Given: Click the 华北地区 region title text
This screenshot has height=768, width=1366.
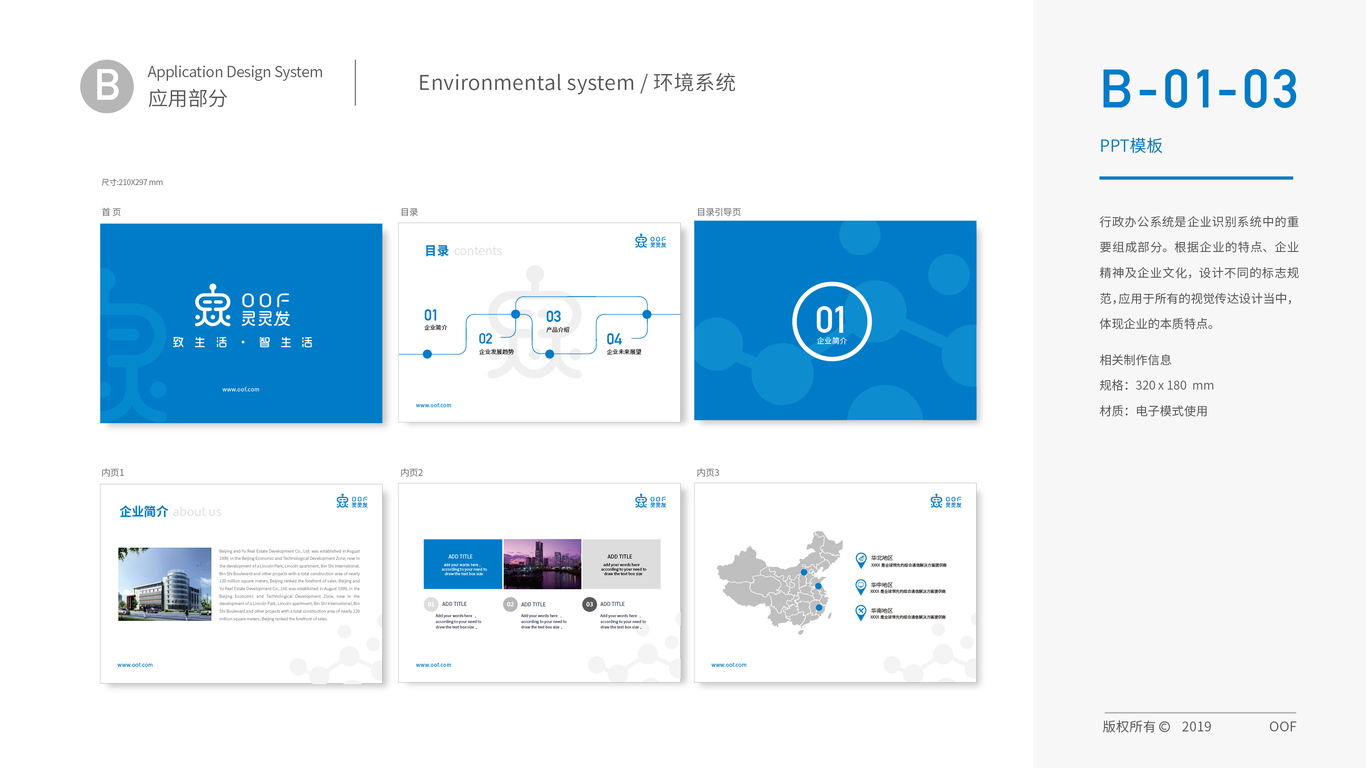Looking at the screenshot, I should coord(881,558).
